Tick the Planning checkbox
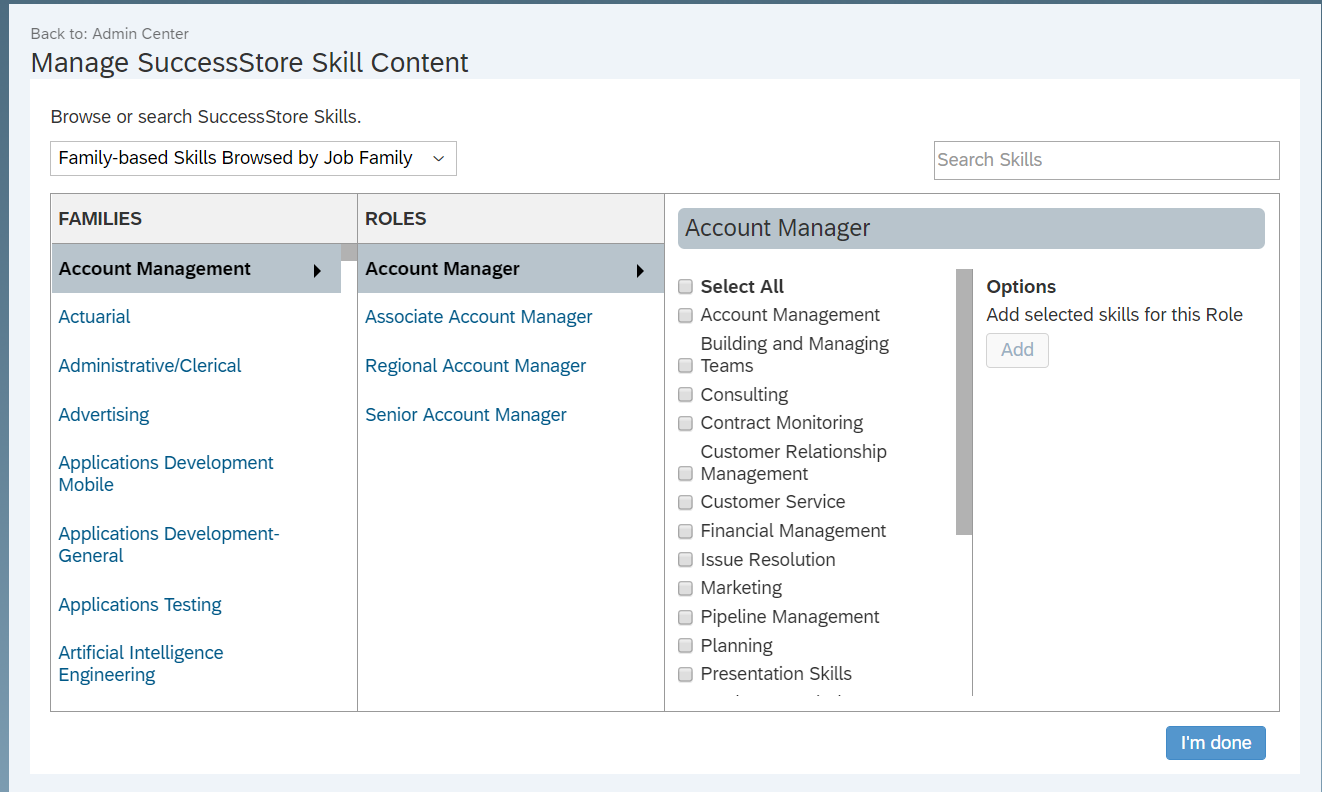 coord(685,646)
